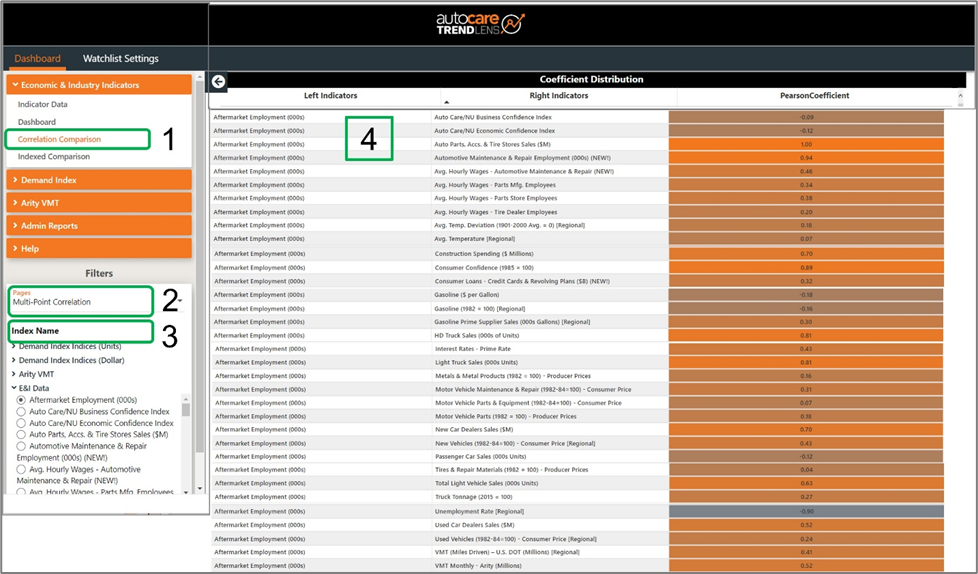Expand the Arity VMT menu section
This screenshot has height=574, width=978.
point(99,203)
